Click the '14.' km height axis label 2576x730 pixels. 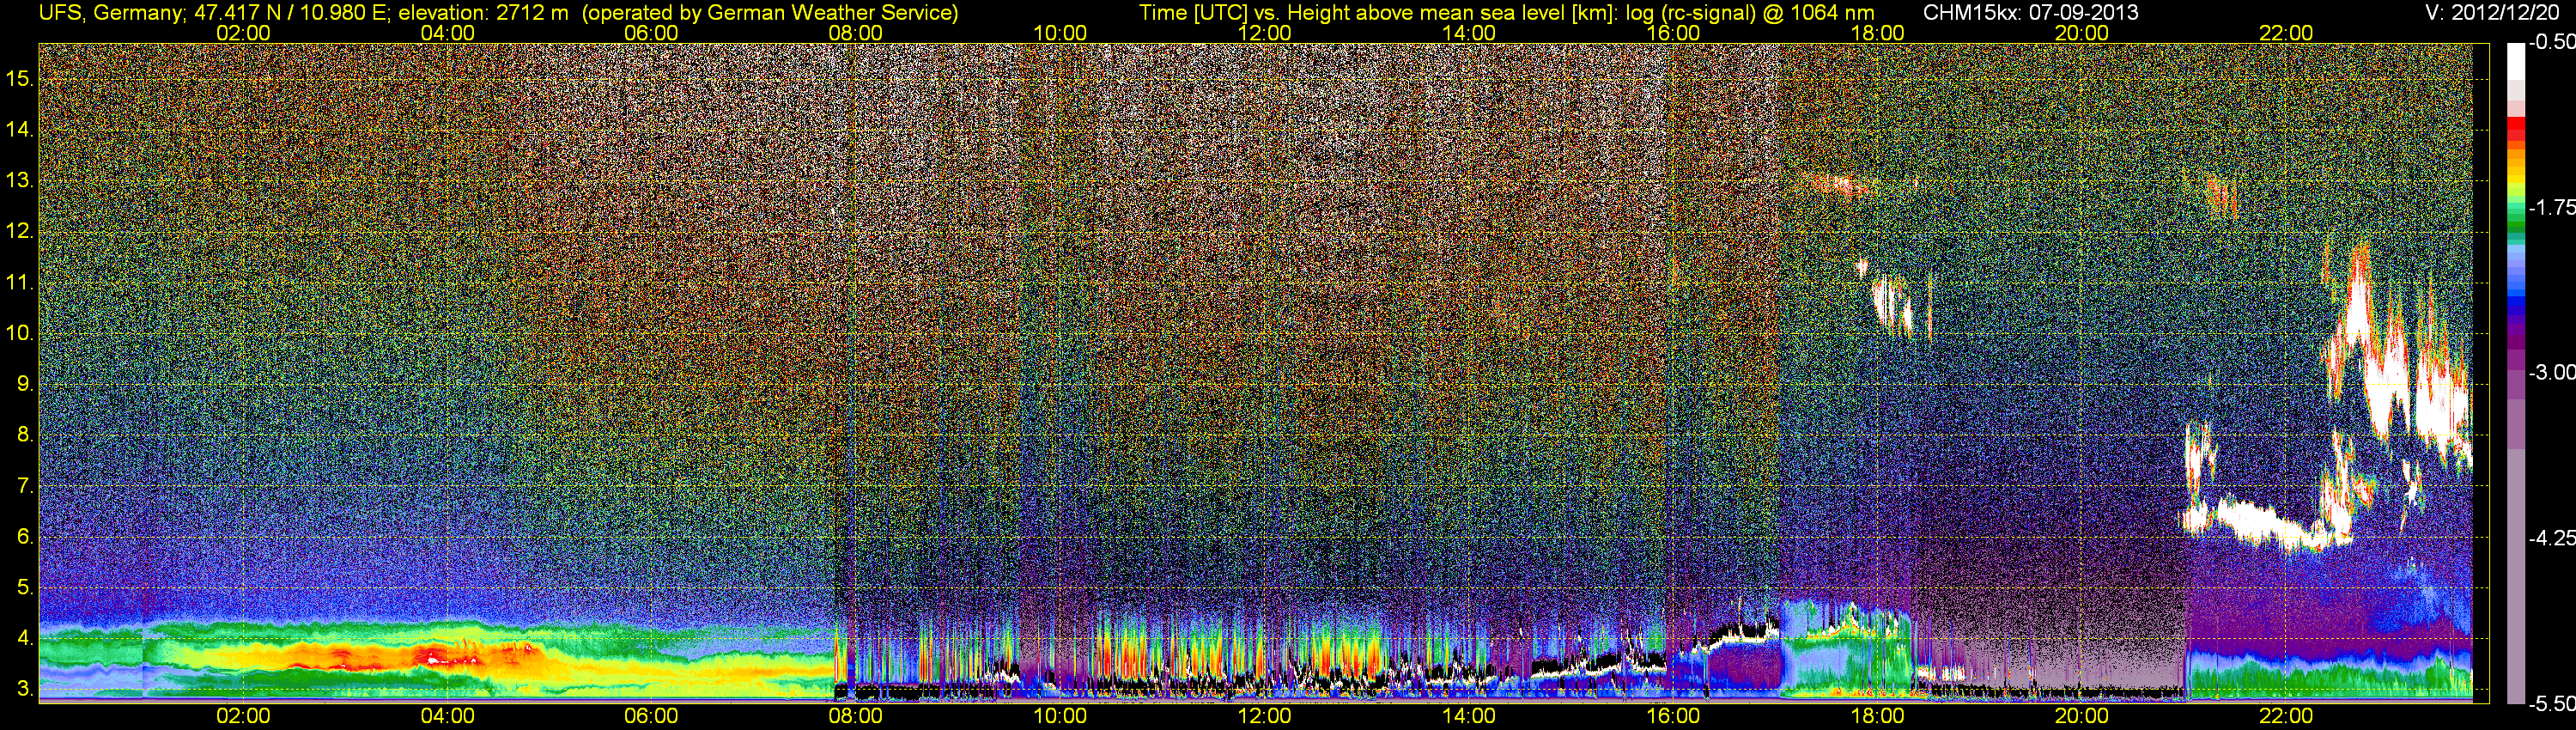pos(20,129)
